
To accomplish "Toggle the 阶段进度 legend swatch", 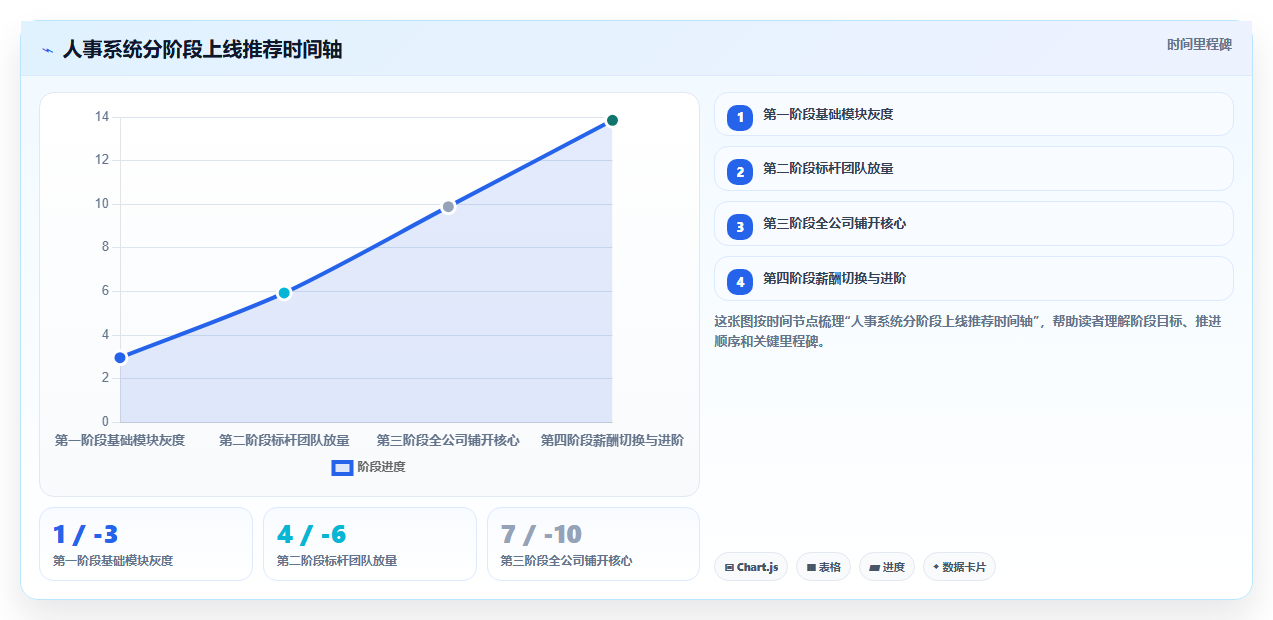I will point(342,467).
